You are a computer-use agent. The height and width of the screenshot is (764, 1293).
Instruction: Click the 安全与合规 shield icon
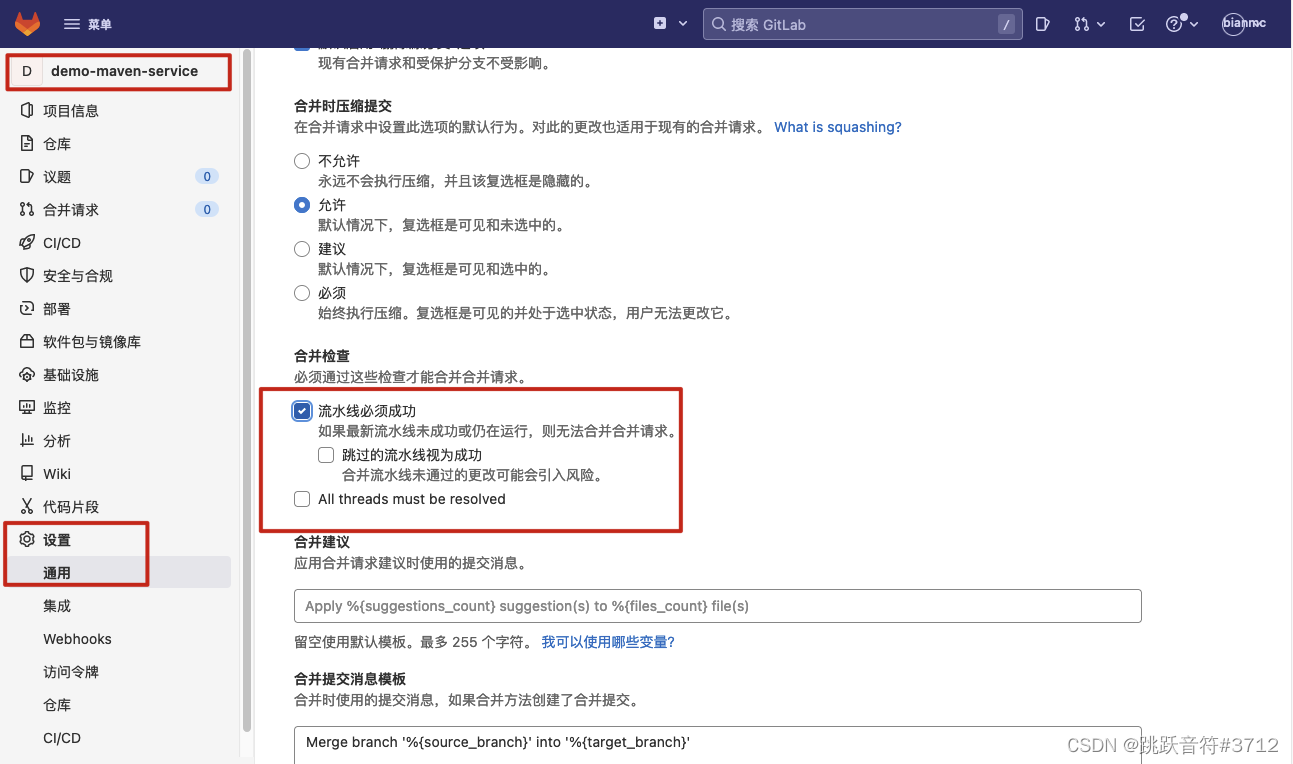pos(27,275)
